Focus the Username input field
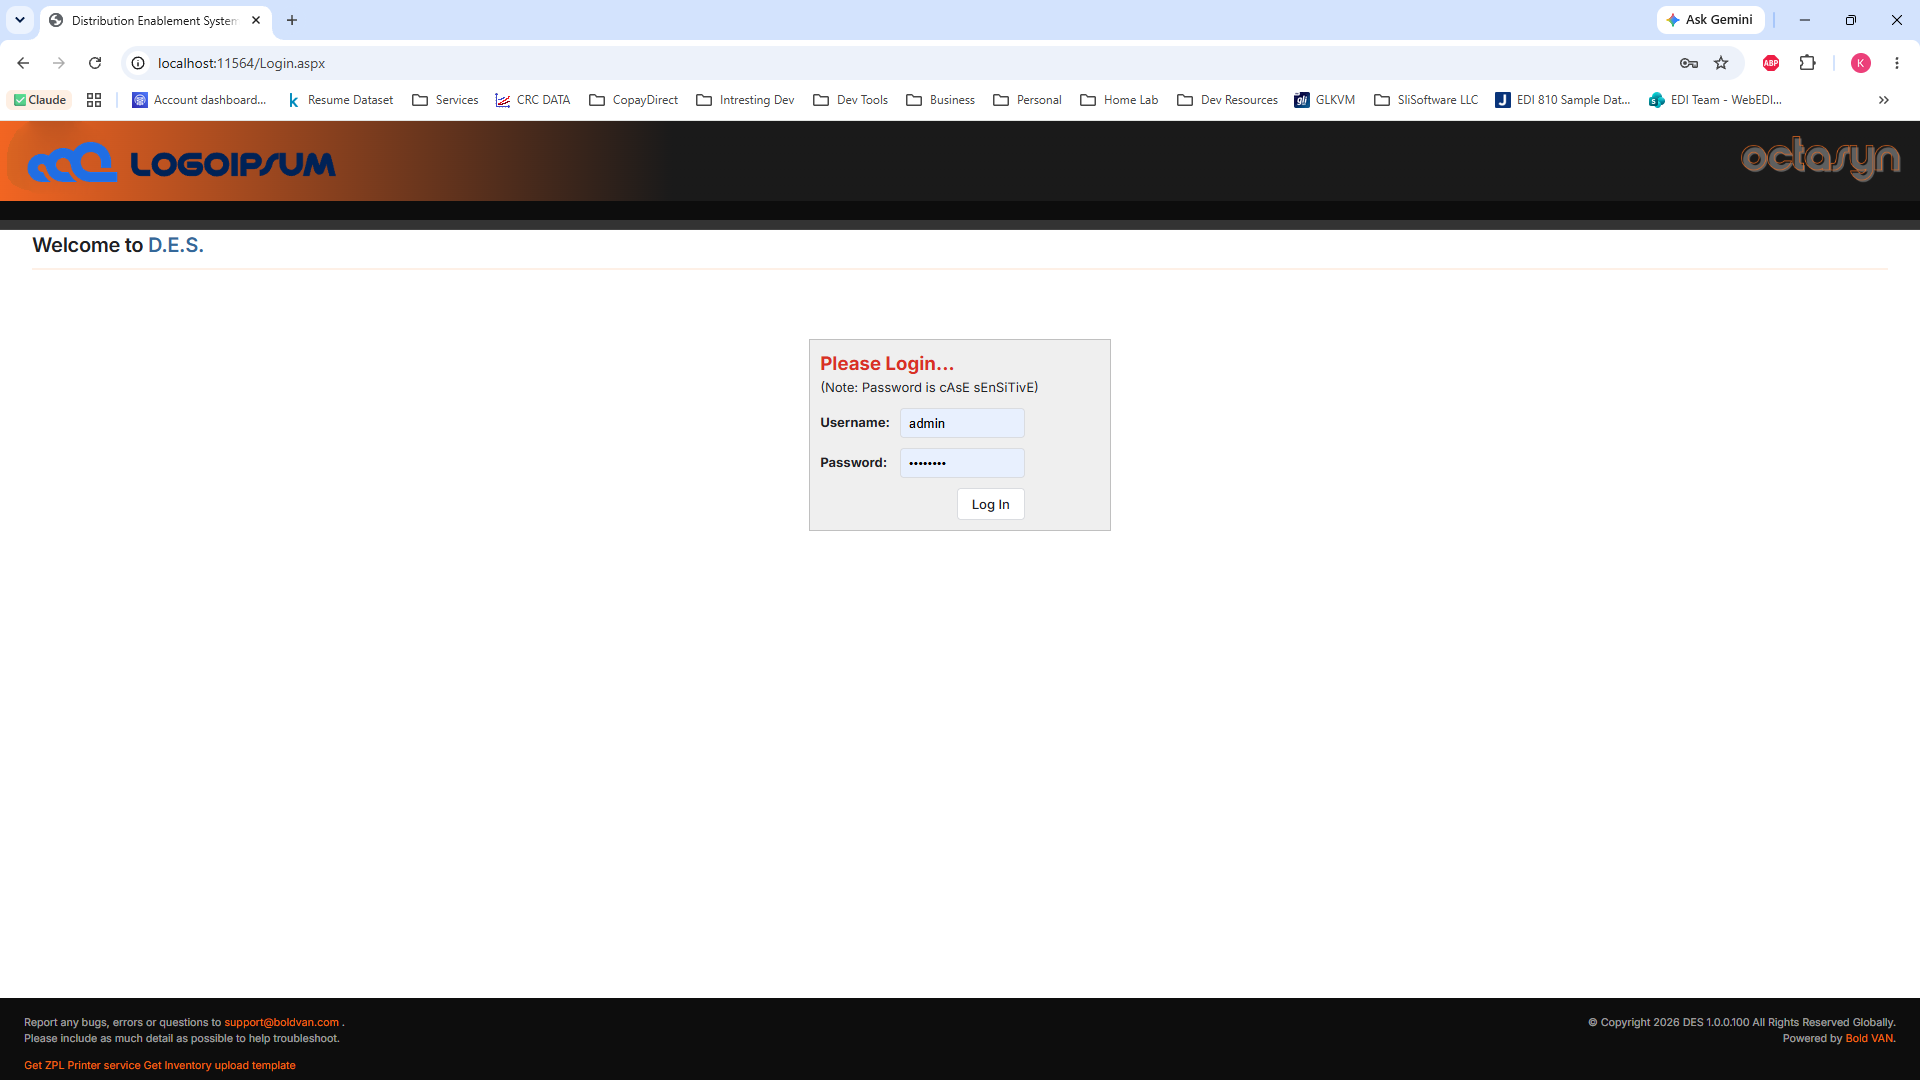This screenshot has width=1920, height=1080. tap(962, 423)
